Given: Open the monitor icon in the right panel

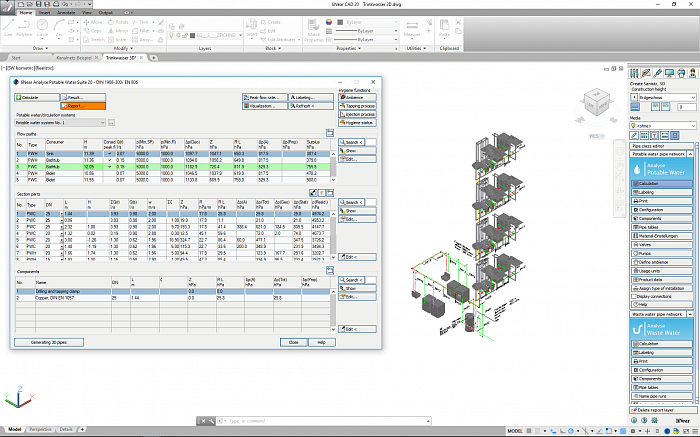Looking at the screenshot, I should pos(669,73).
